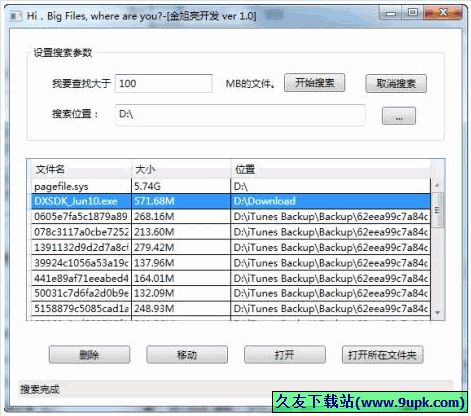Select the file 39924c1056a53a19c
This screenshot has width=471, height=416.
[81, 263]
